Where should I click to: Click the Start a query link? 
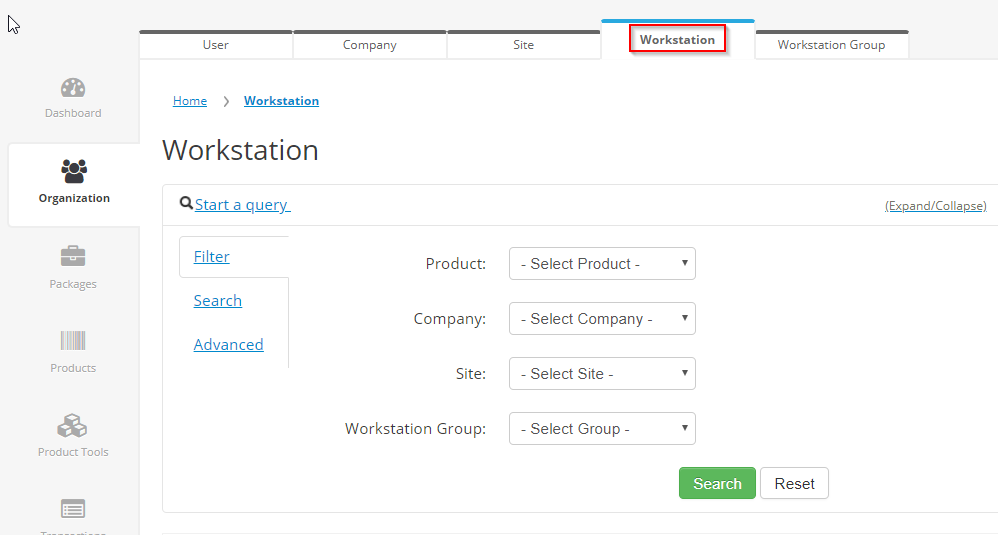[242, 205]
